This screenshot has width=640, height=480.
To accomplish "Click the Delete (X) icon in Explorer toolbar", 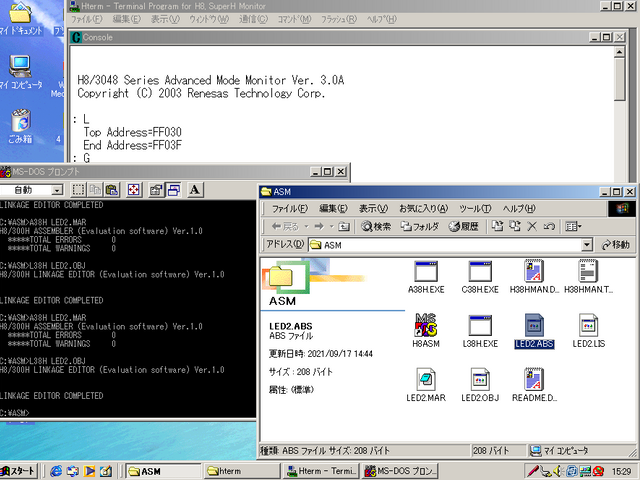I will [533, 227].
